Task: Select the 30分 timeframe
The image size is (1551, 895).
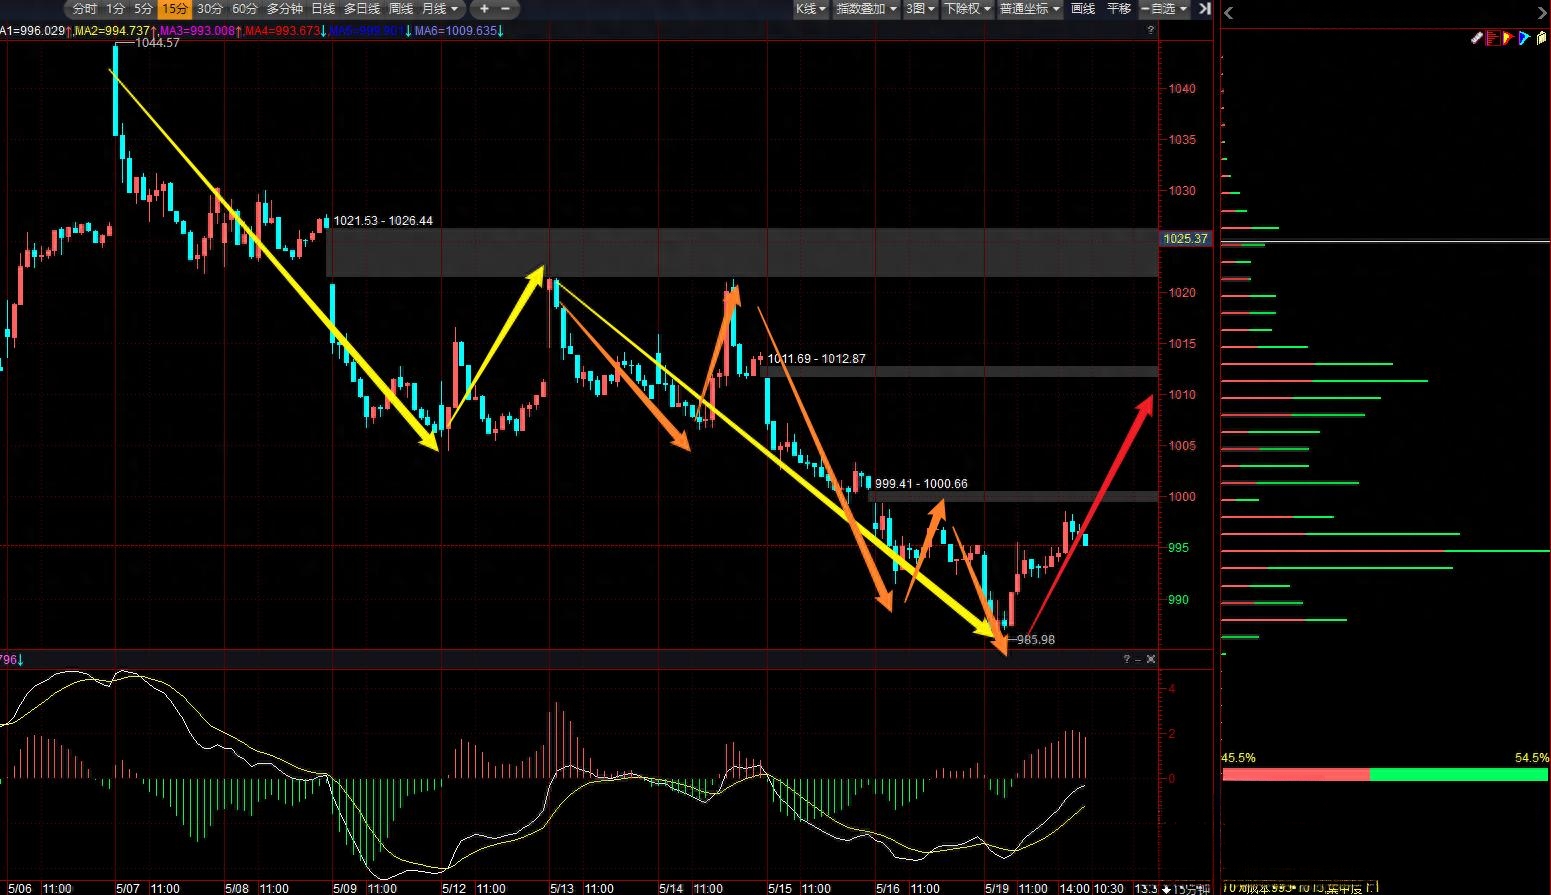Action: (x=210, y=8)
